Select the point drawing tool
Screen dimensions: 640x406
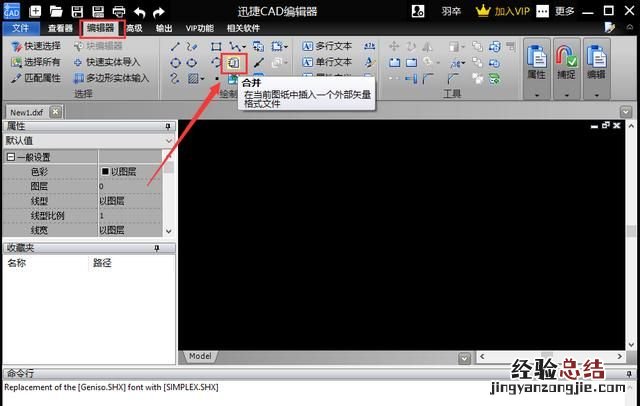coord(217,78)
